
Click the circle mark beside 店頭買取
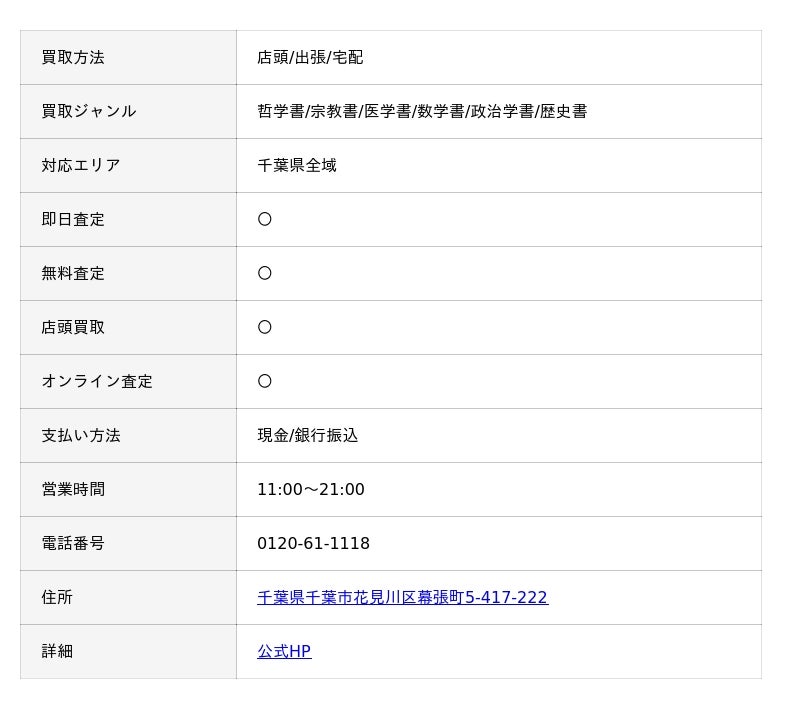coord(265,328)
